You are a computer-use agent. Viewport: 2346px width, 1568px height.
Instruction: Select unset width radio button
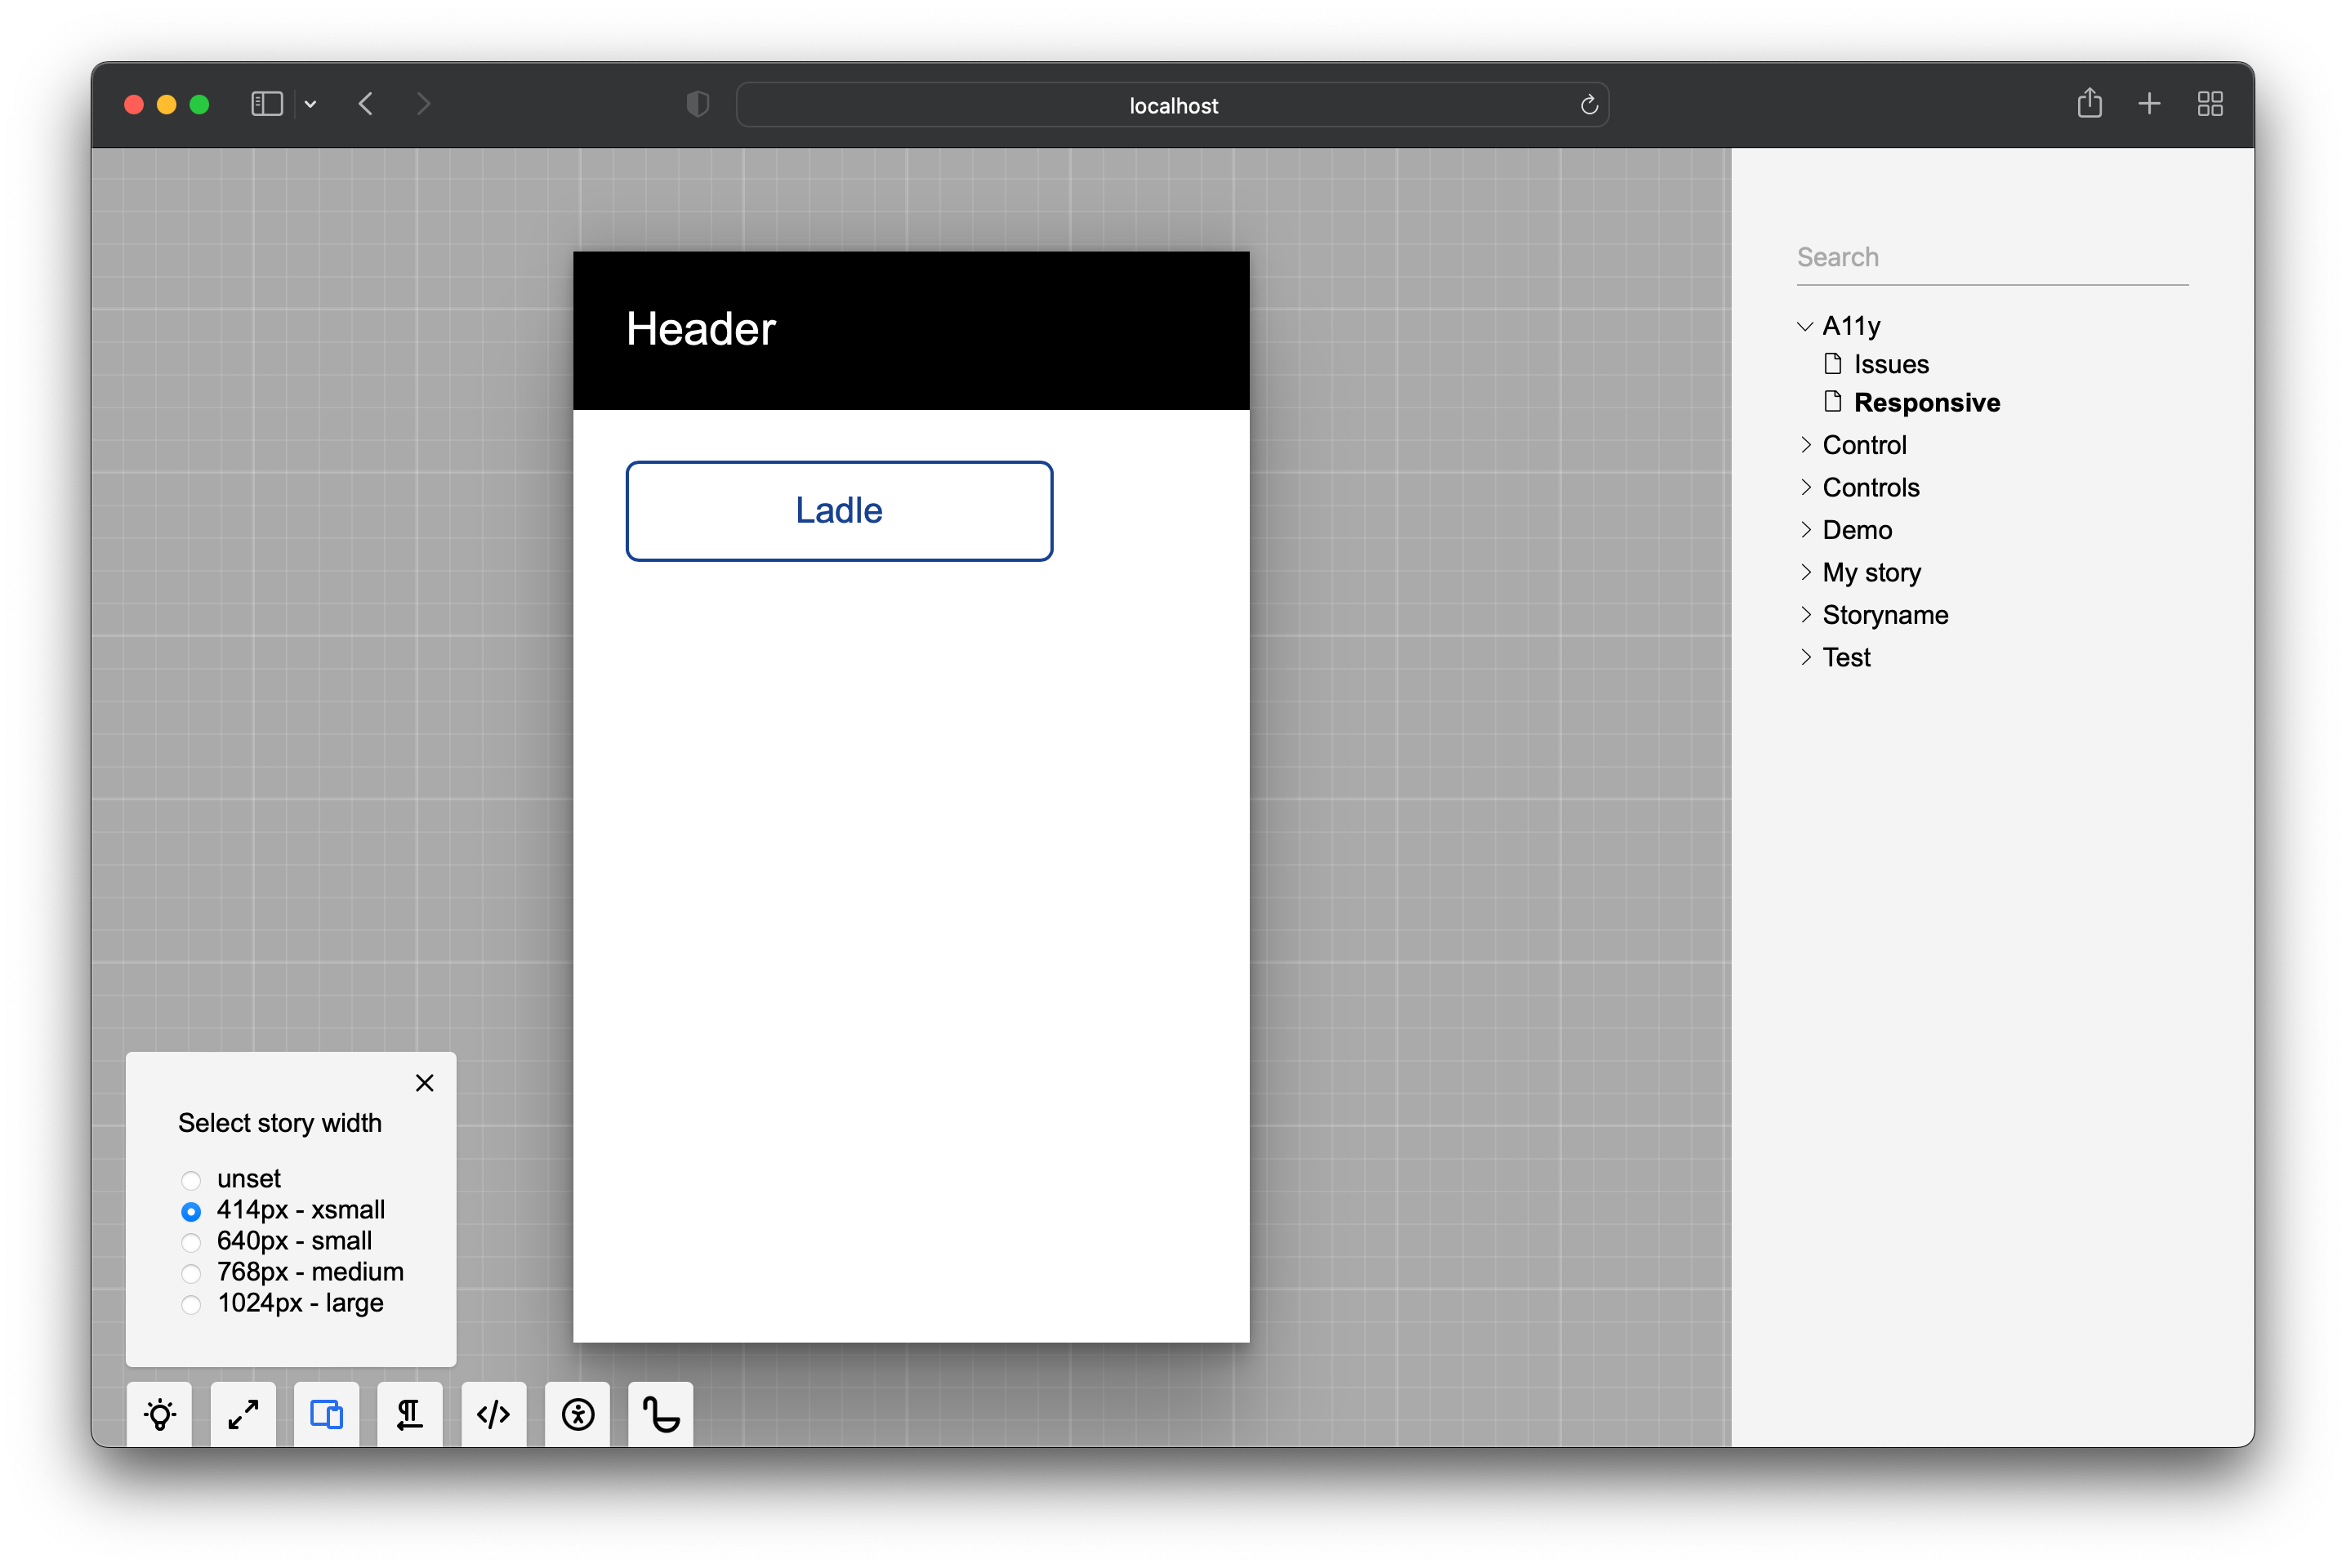click(190, 1178)
